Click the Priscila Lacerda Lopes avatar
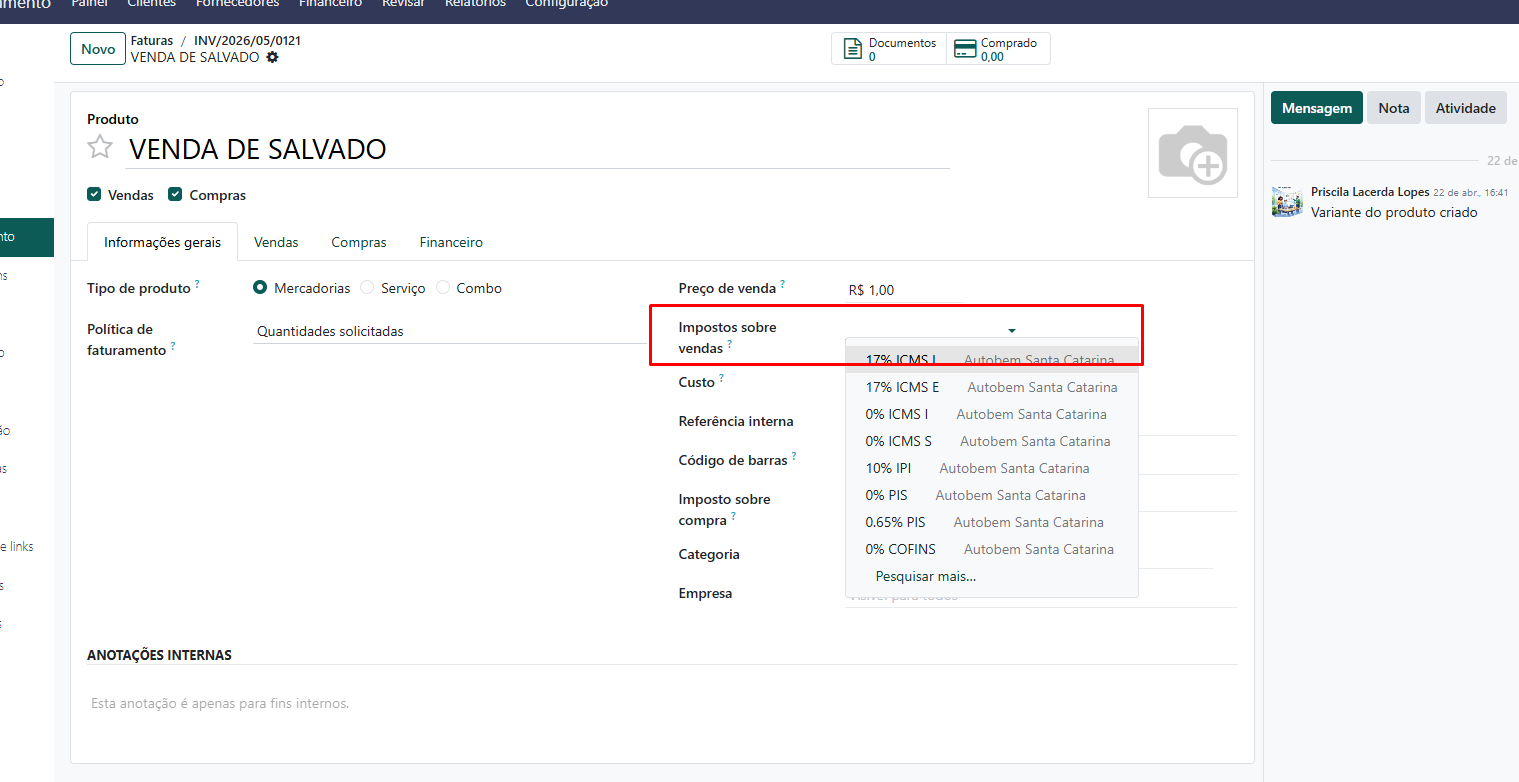This screenshot has height=782, width=1519. pyautogui.click(x=1287, y=202)
